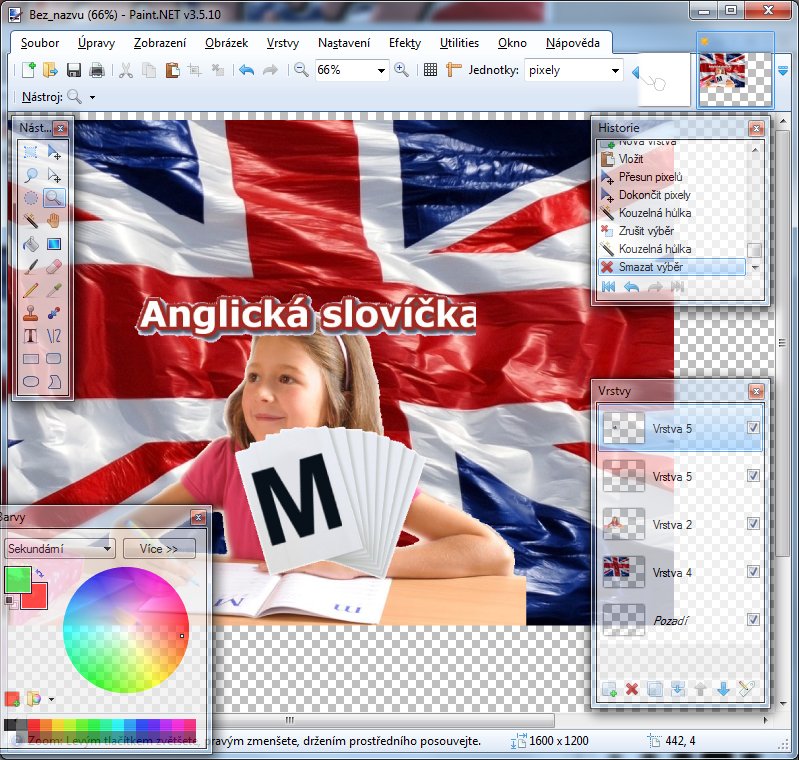799x760 pixels.
Task: Click Rewind to first step in Historie
Action: [608, 287]
